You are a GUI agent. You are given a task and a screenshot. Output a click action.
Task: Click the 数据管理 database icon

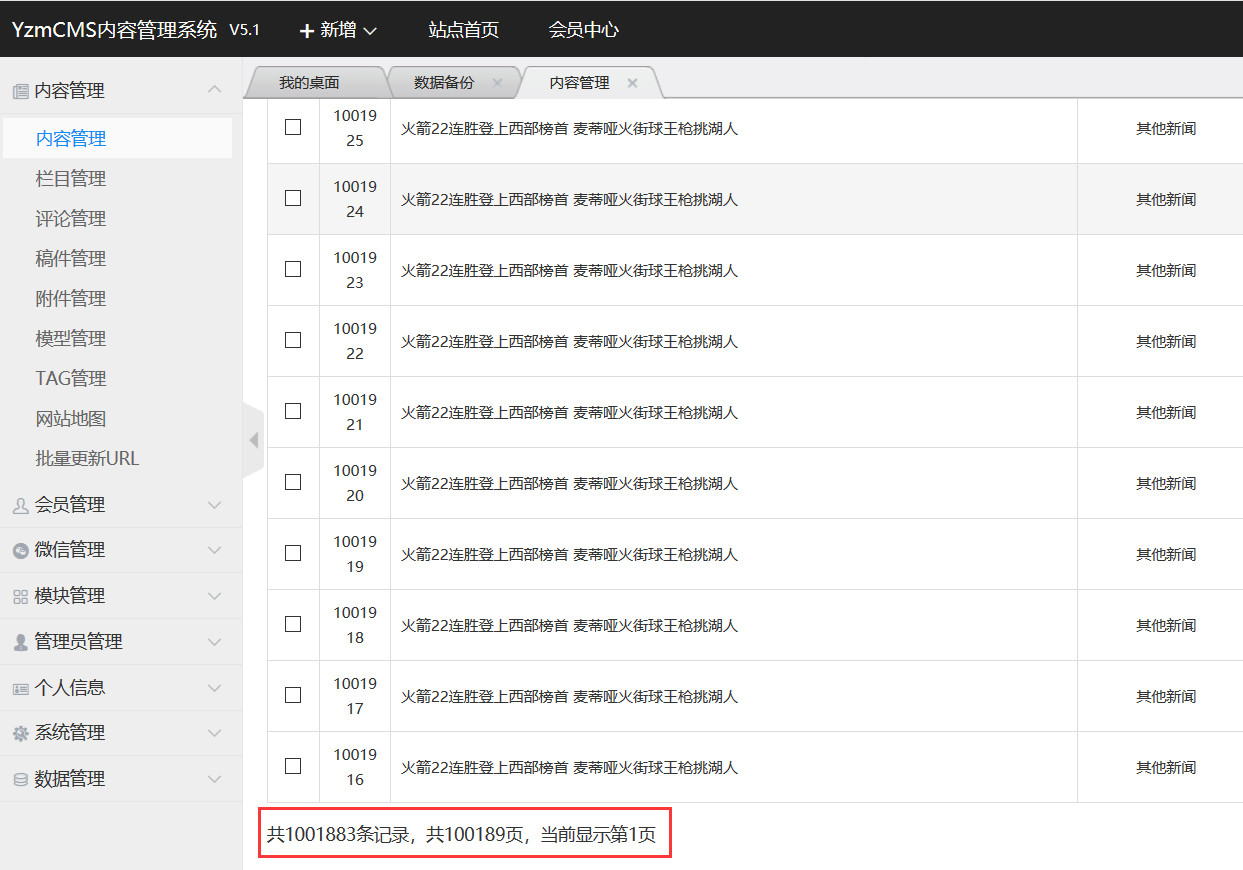[20, 780]
